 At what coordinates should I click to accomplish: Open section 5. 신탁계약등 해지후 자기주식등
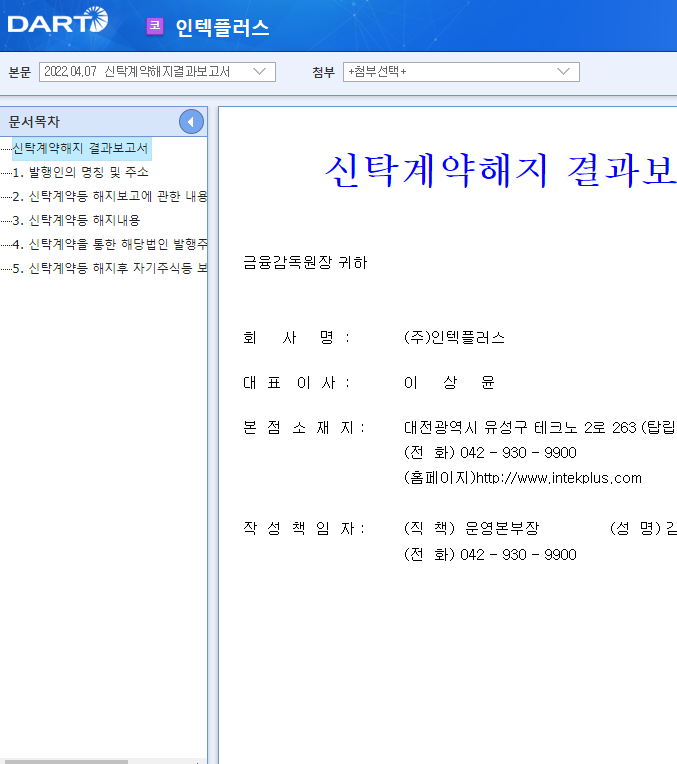coord(110,267)
